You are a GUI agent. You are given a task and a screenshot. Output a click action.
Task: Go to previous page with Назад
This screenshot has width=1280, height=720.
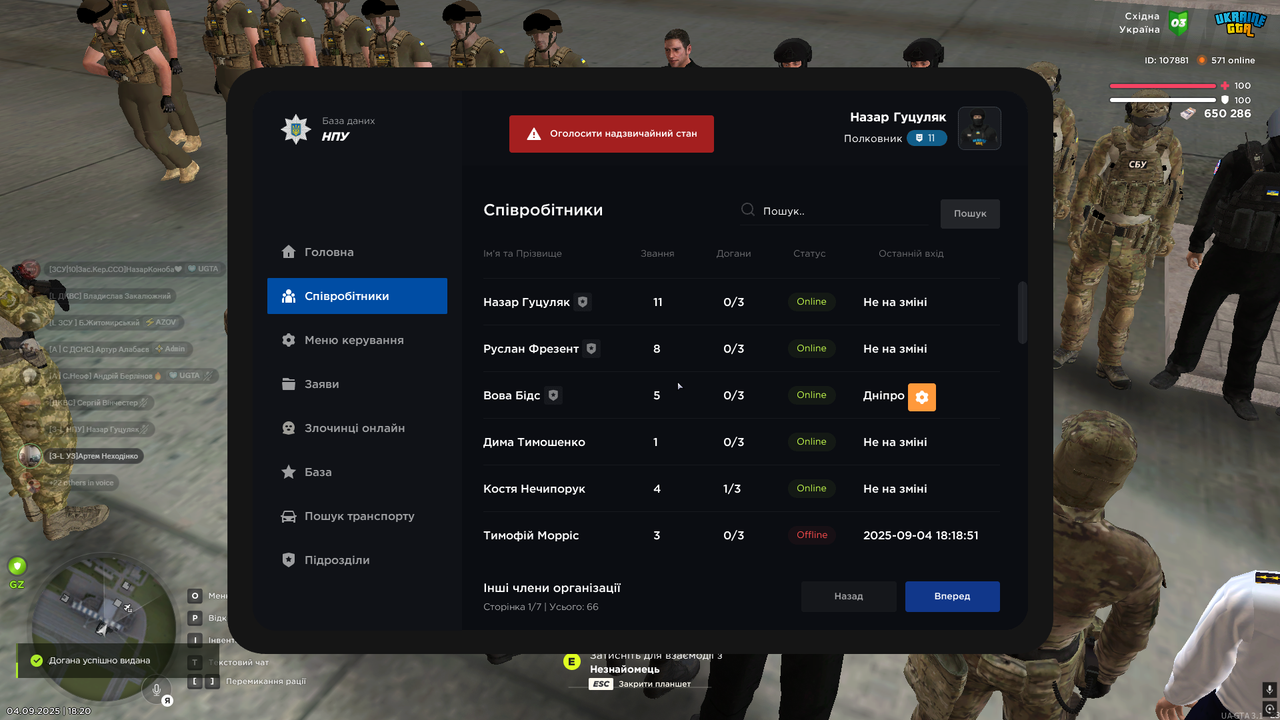tap(848, 596)
